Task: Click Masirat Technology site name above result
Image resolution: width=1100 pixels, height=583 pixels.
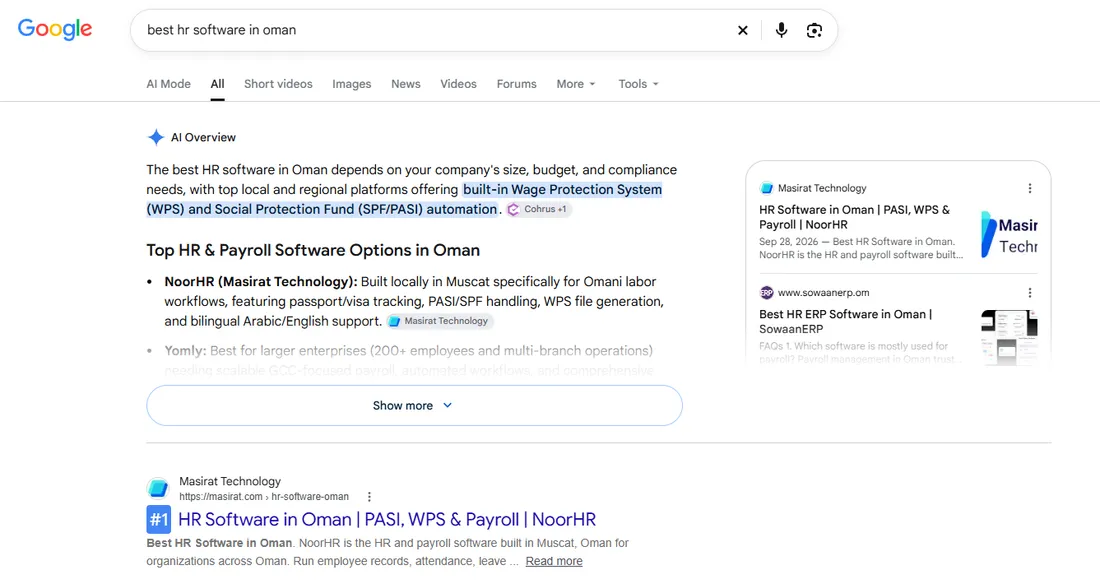Action: pyautogui.click(x=229, y=481)
